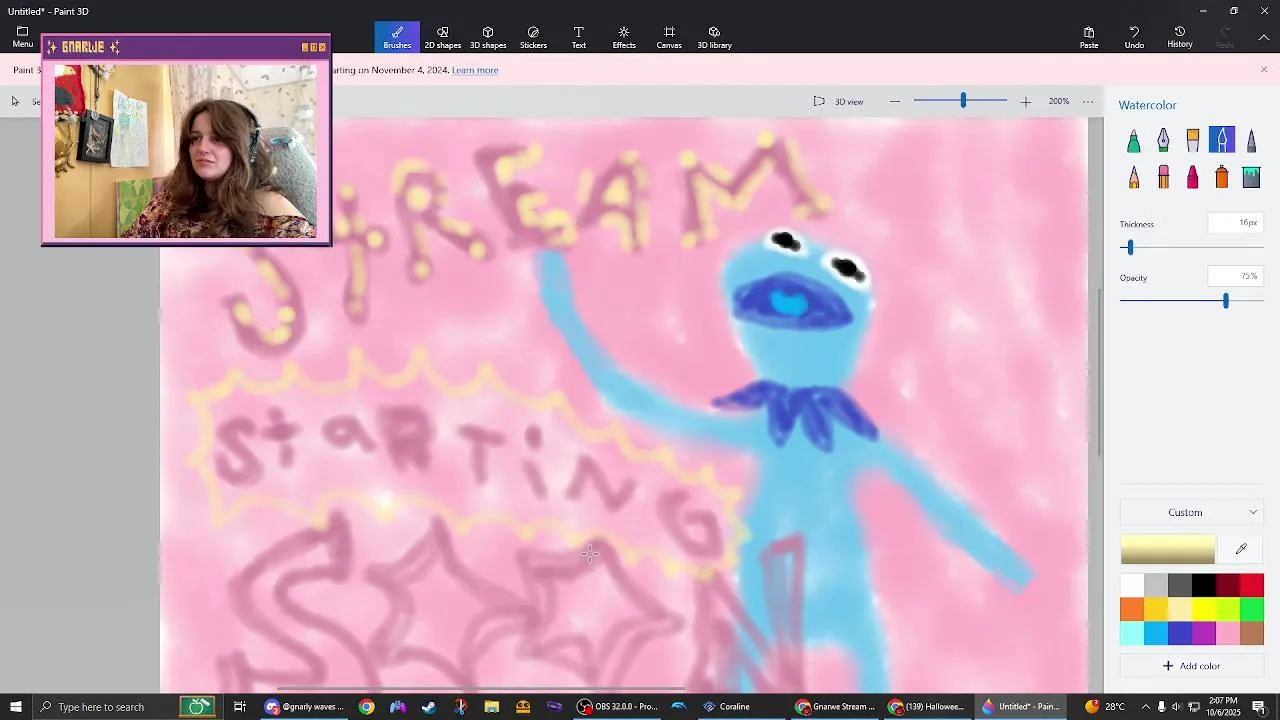Screen dimensions: 1280x720
Task: Open the 3D library tab
Action: 714,37
